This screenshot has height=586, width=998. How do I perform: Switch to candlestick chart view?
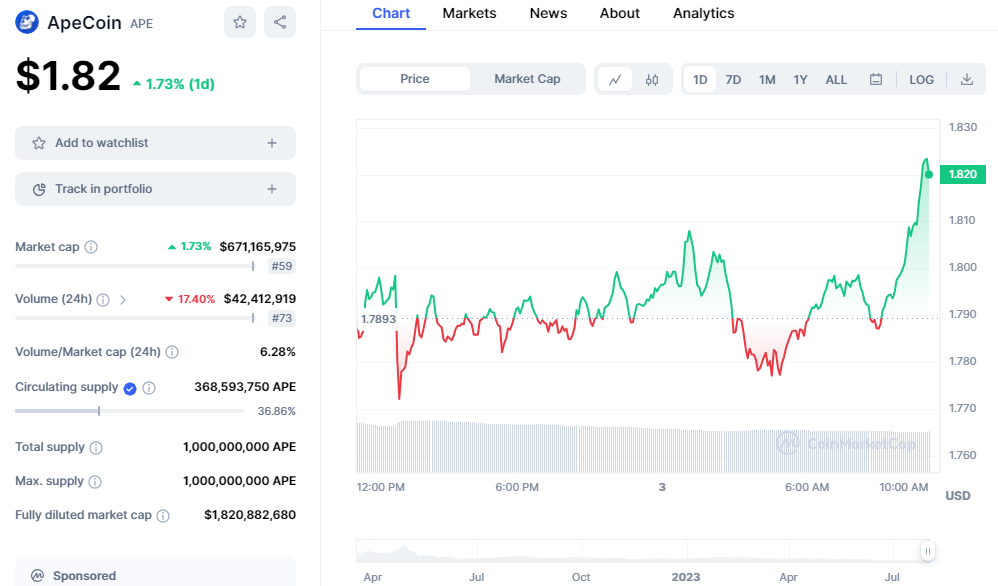coord(652,80)
